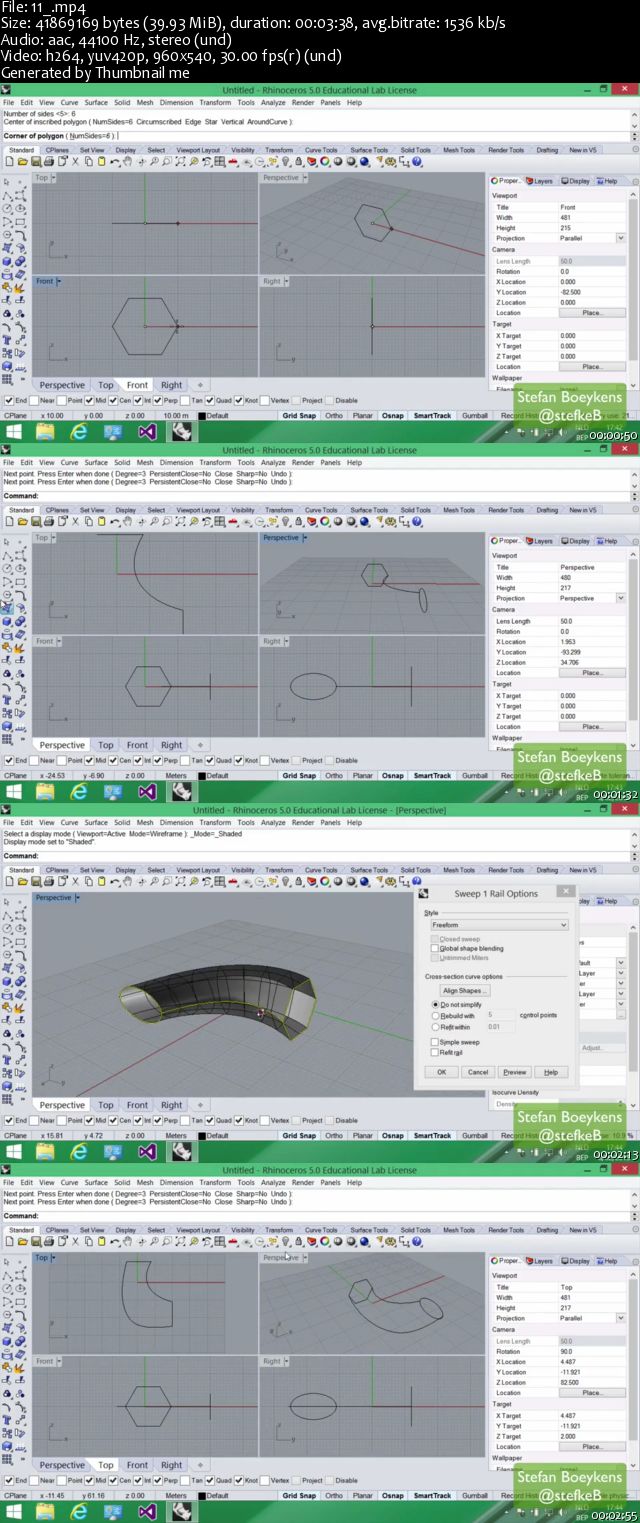Click the Camera Place... button in the 00:00:50 frame
The width and height of the screenshot is (640, 1523).
click(x=592, y=313)
